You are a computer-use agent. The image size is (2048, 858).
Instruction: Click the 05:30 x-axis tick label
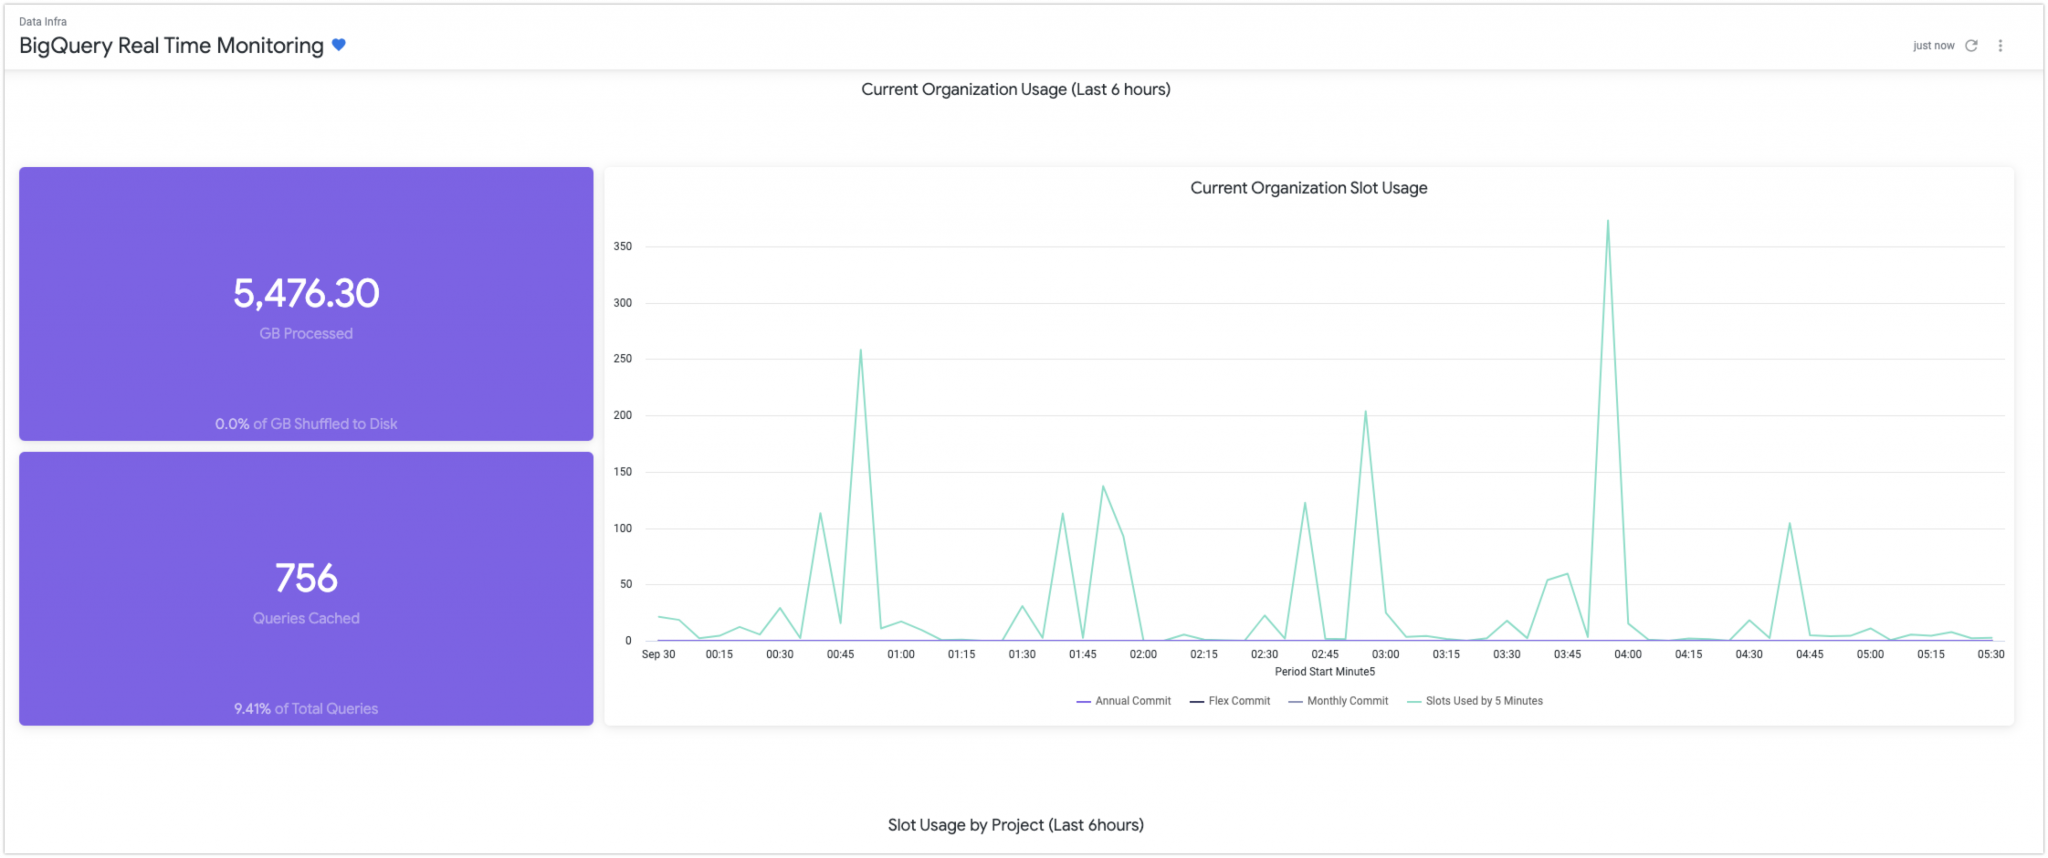[1991, 655]
